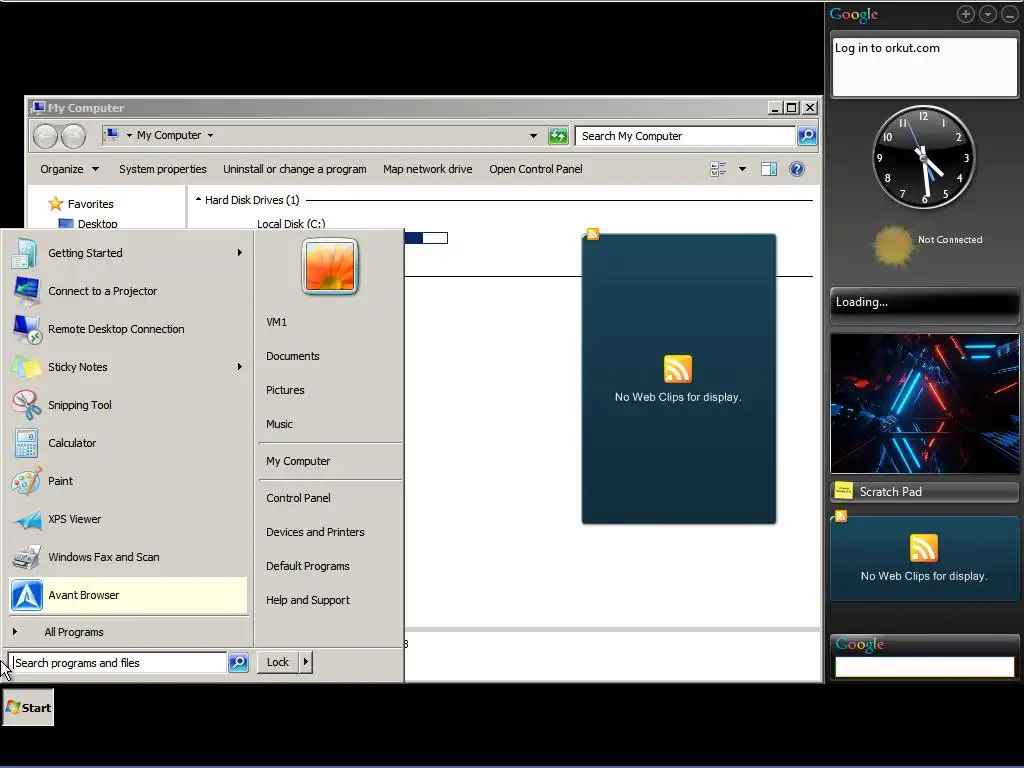Open Remote Desktop Connection

128,328
